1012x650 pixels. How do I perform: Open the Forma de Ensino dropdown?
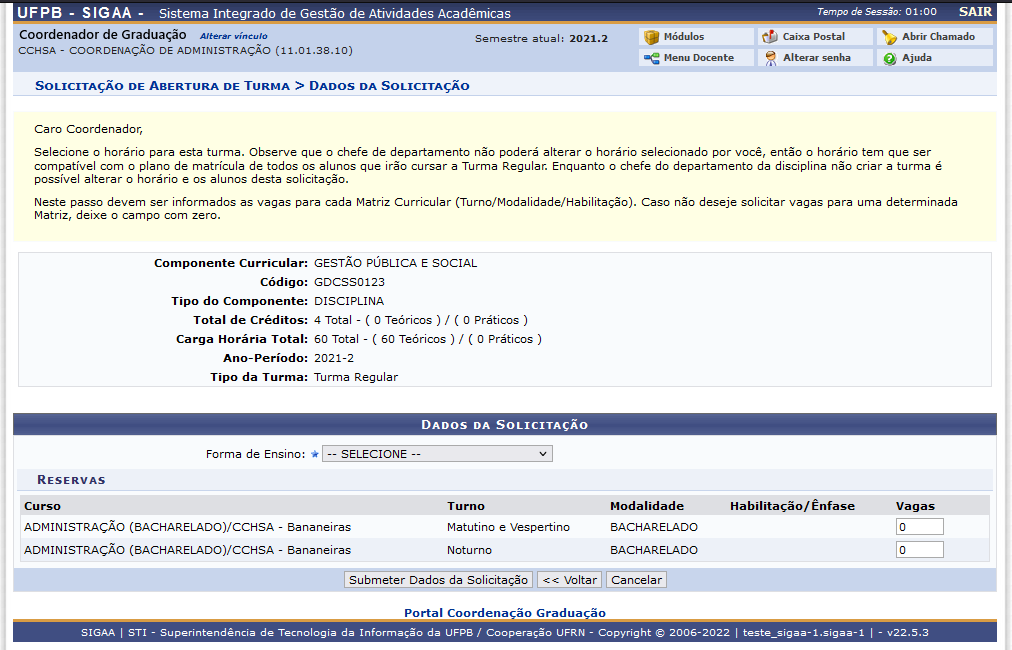pyautogui.click(x=437, y=454)
